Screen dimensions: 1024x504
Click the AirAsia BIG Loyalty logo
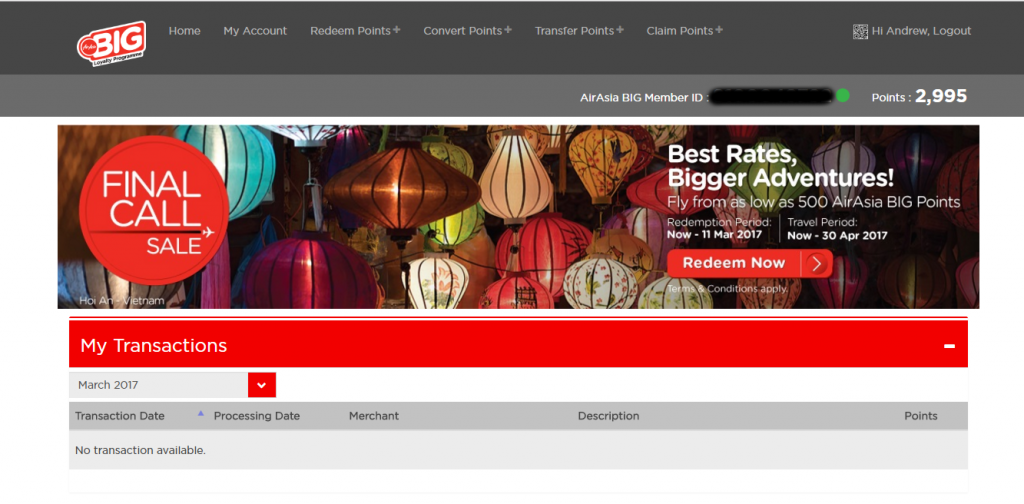[111, 43]
